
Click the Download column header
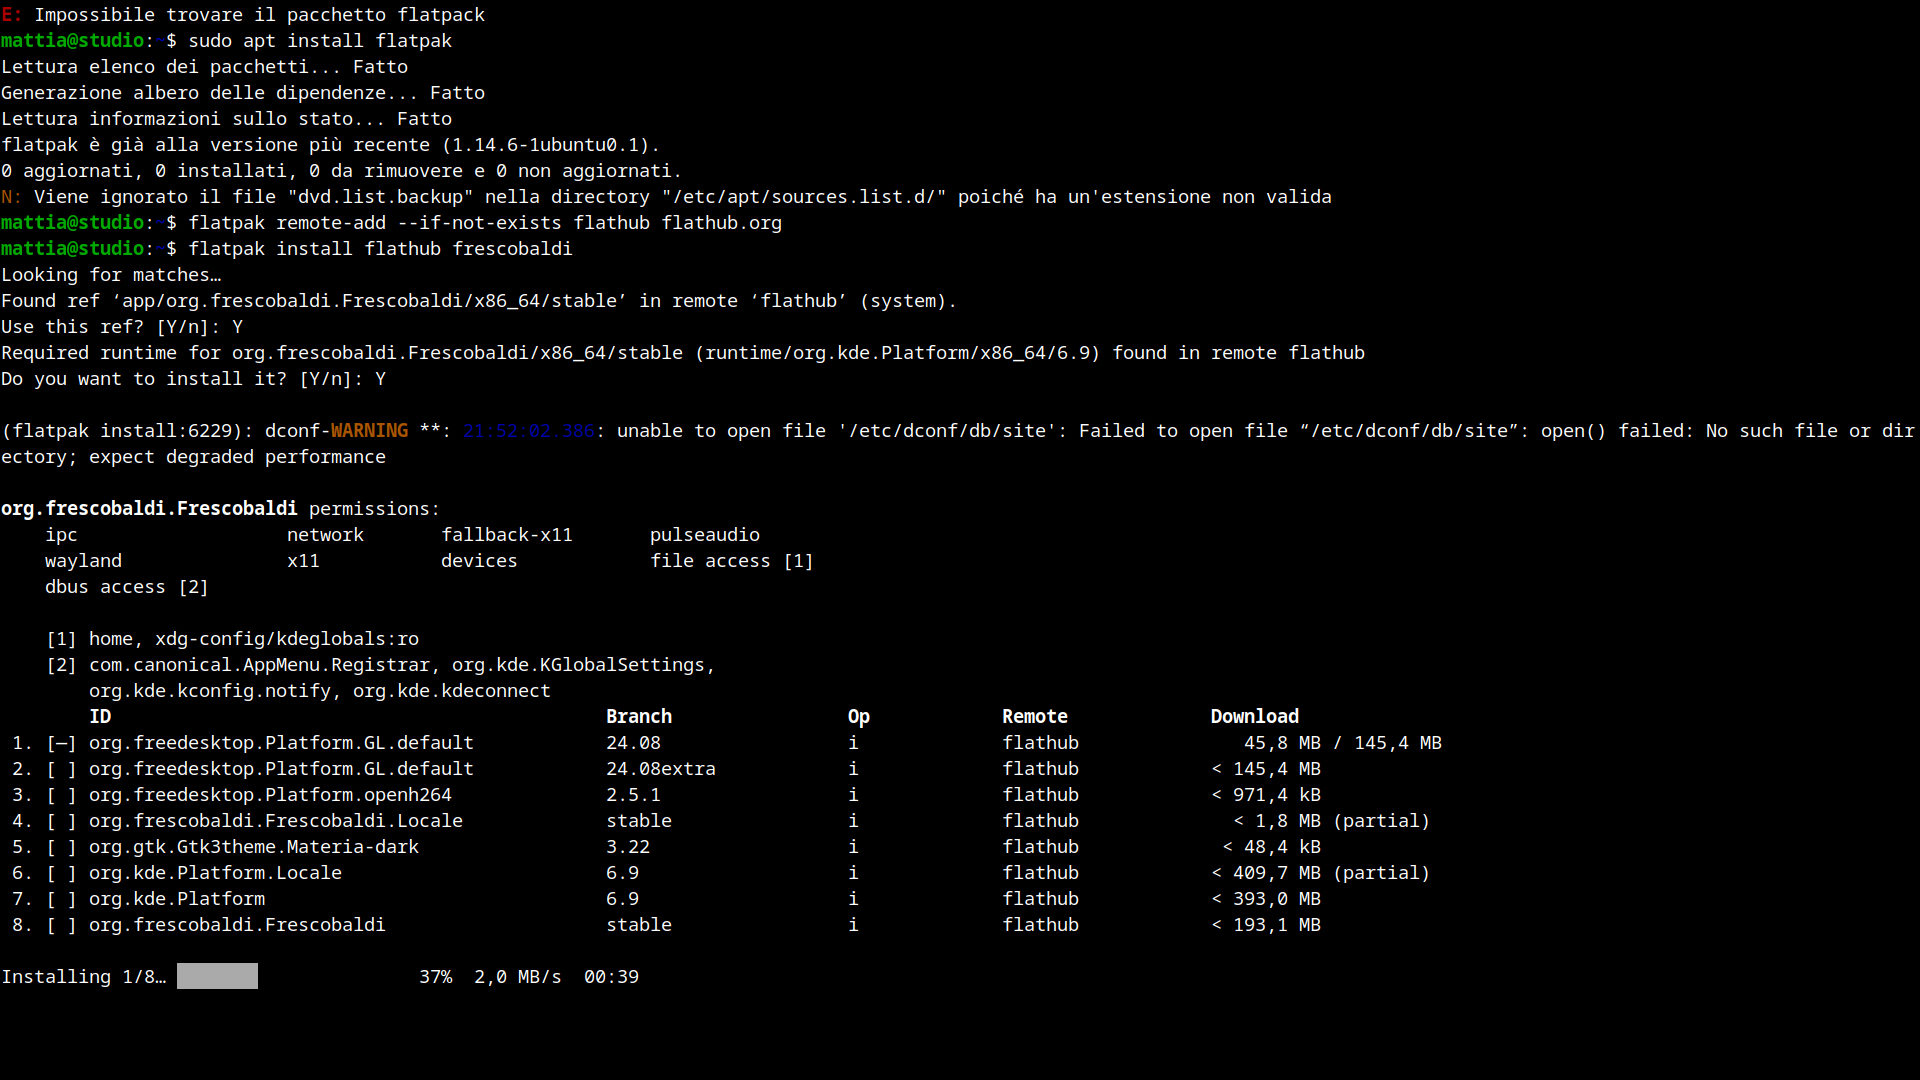coord(1254,717)
